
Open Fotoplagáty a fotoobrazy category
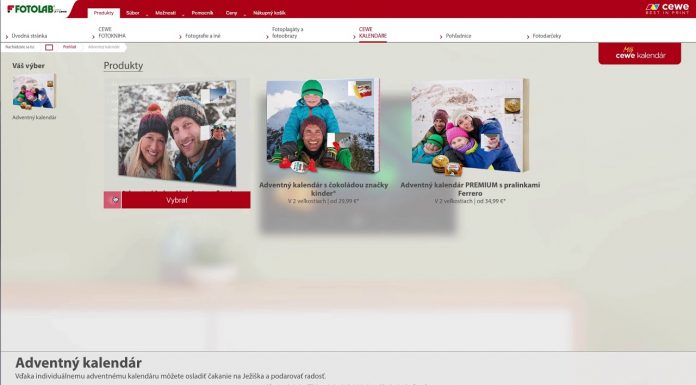click(288, 32)
